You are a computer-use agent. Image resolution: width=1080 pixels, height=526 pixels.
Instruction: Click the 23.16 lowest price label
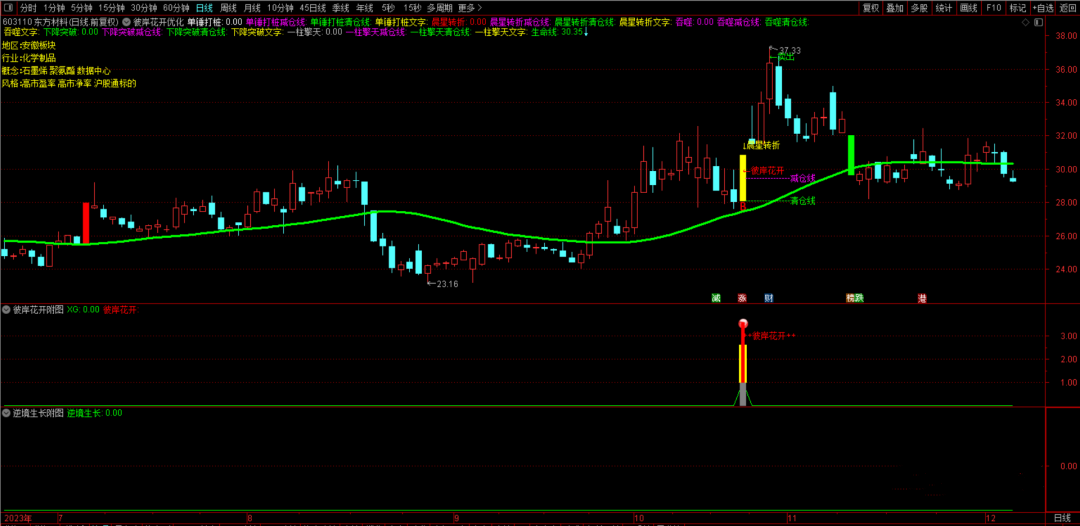(x=446, y=284)
